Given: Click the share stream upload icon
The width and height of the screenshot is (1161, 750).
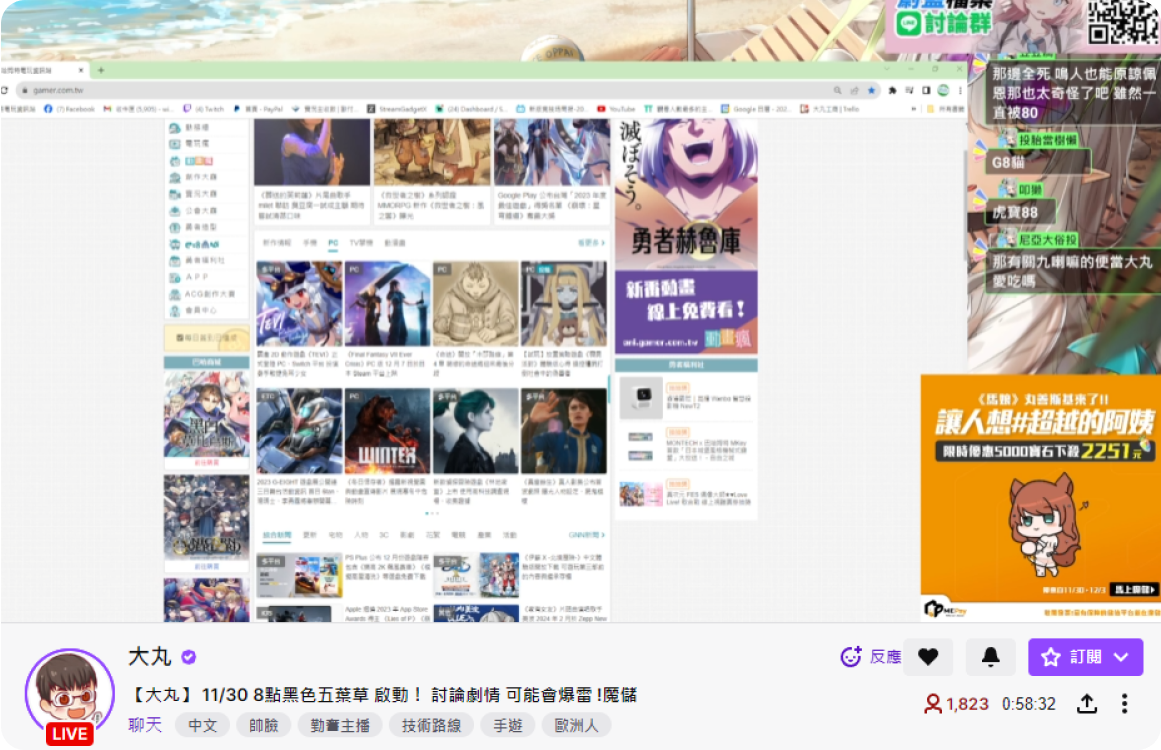Looking at the screenshot, I should click(1087, 703).
